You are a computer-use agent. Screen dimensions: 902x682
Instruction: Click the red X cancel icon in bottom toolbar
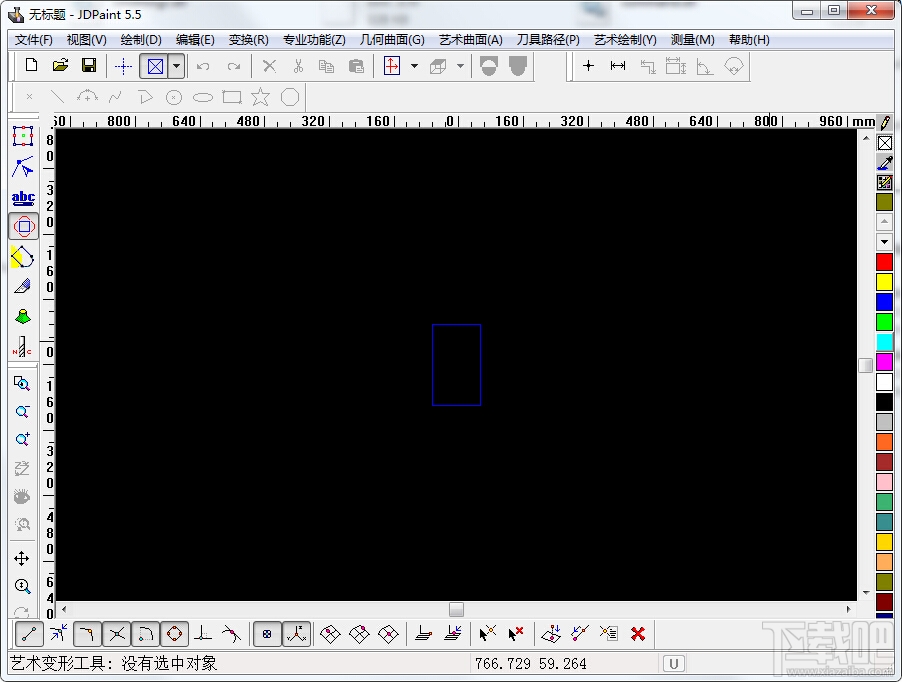tap(638, 634)
